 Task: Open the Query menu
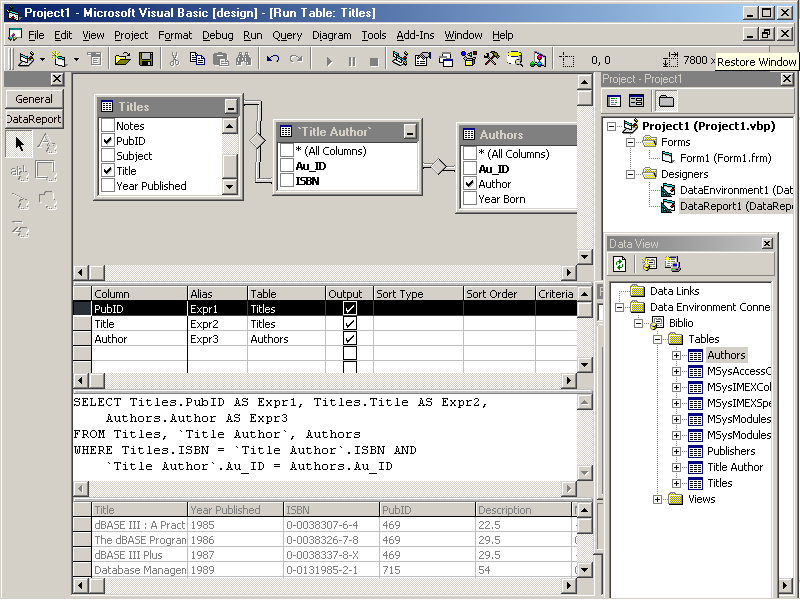[x=287, y=35]
